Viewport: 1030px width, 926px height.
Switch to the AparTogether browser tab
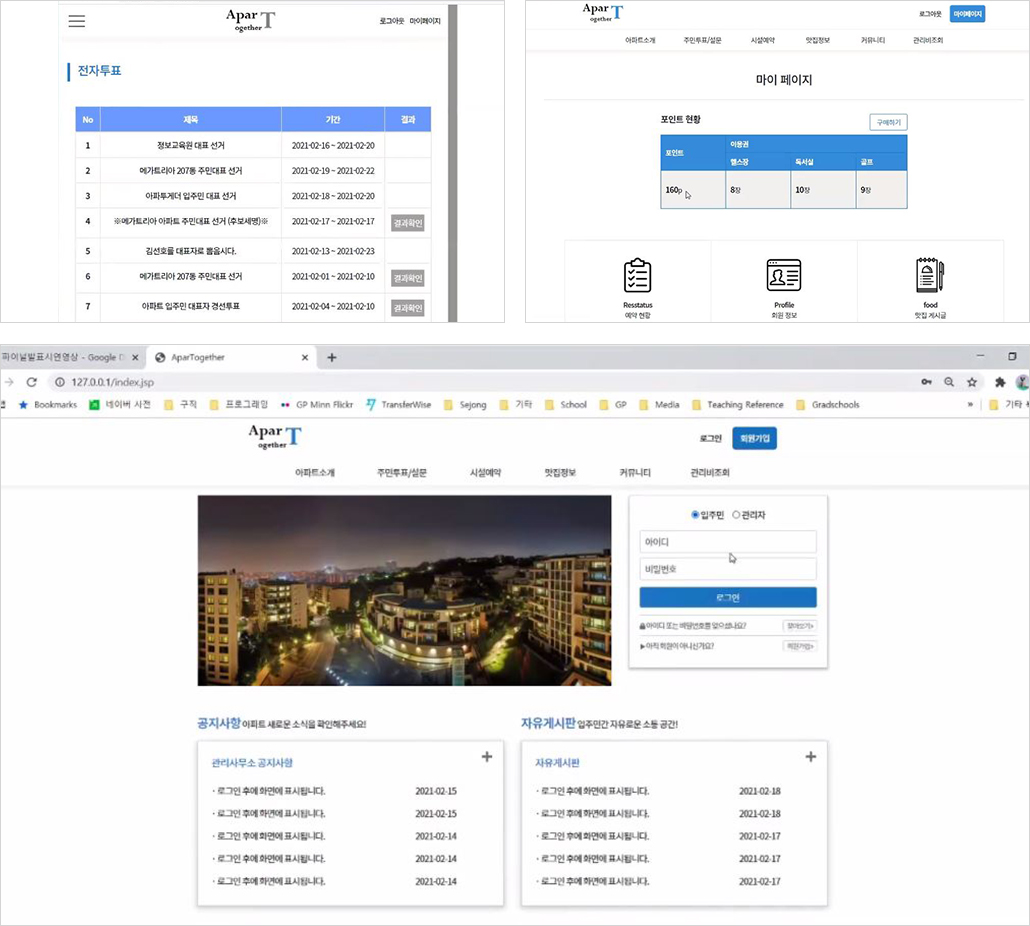[x=231, y=357]
